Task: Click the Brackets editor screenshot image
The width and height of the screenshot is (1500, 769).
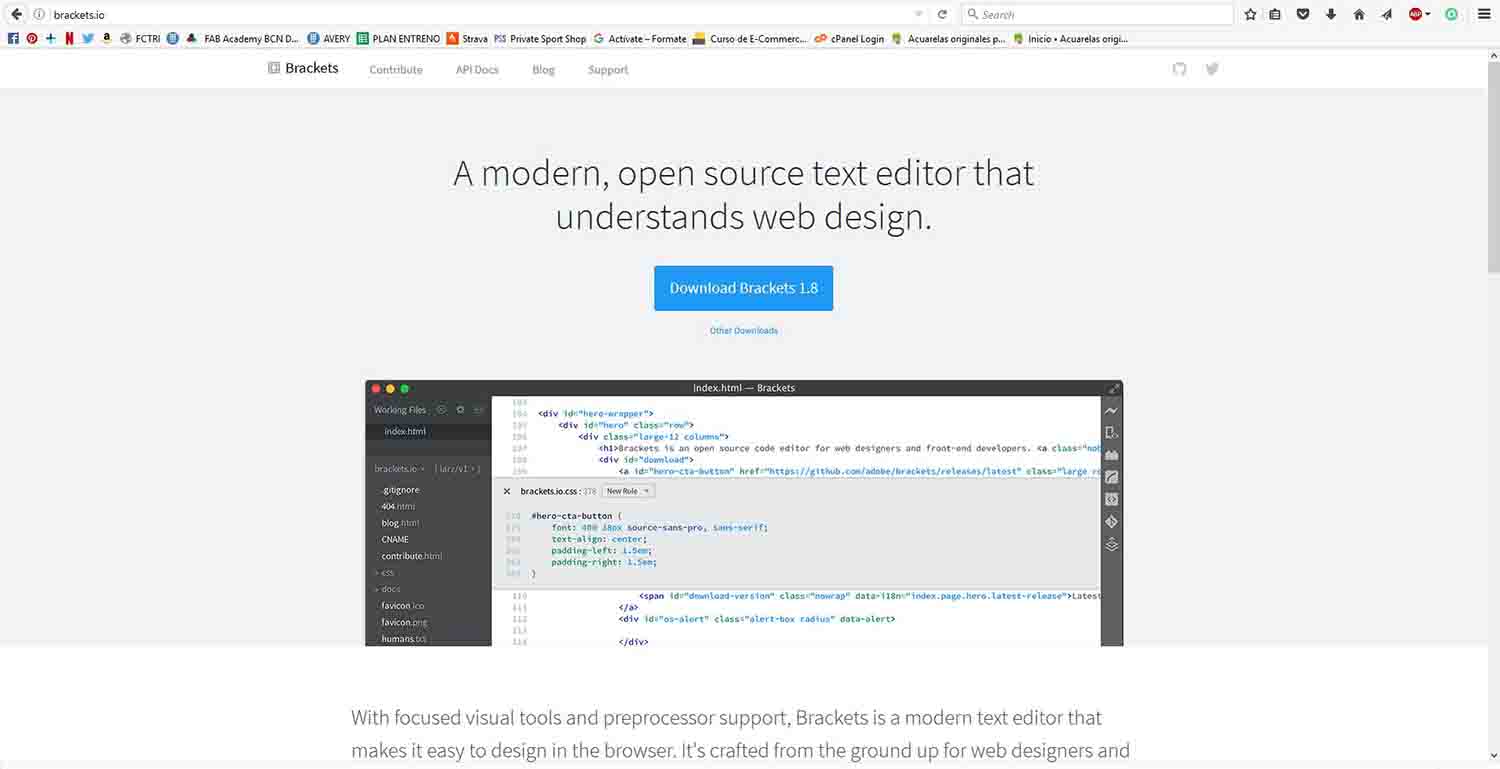Action: [744, 513]
